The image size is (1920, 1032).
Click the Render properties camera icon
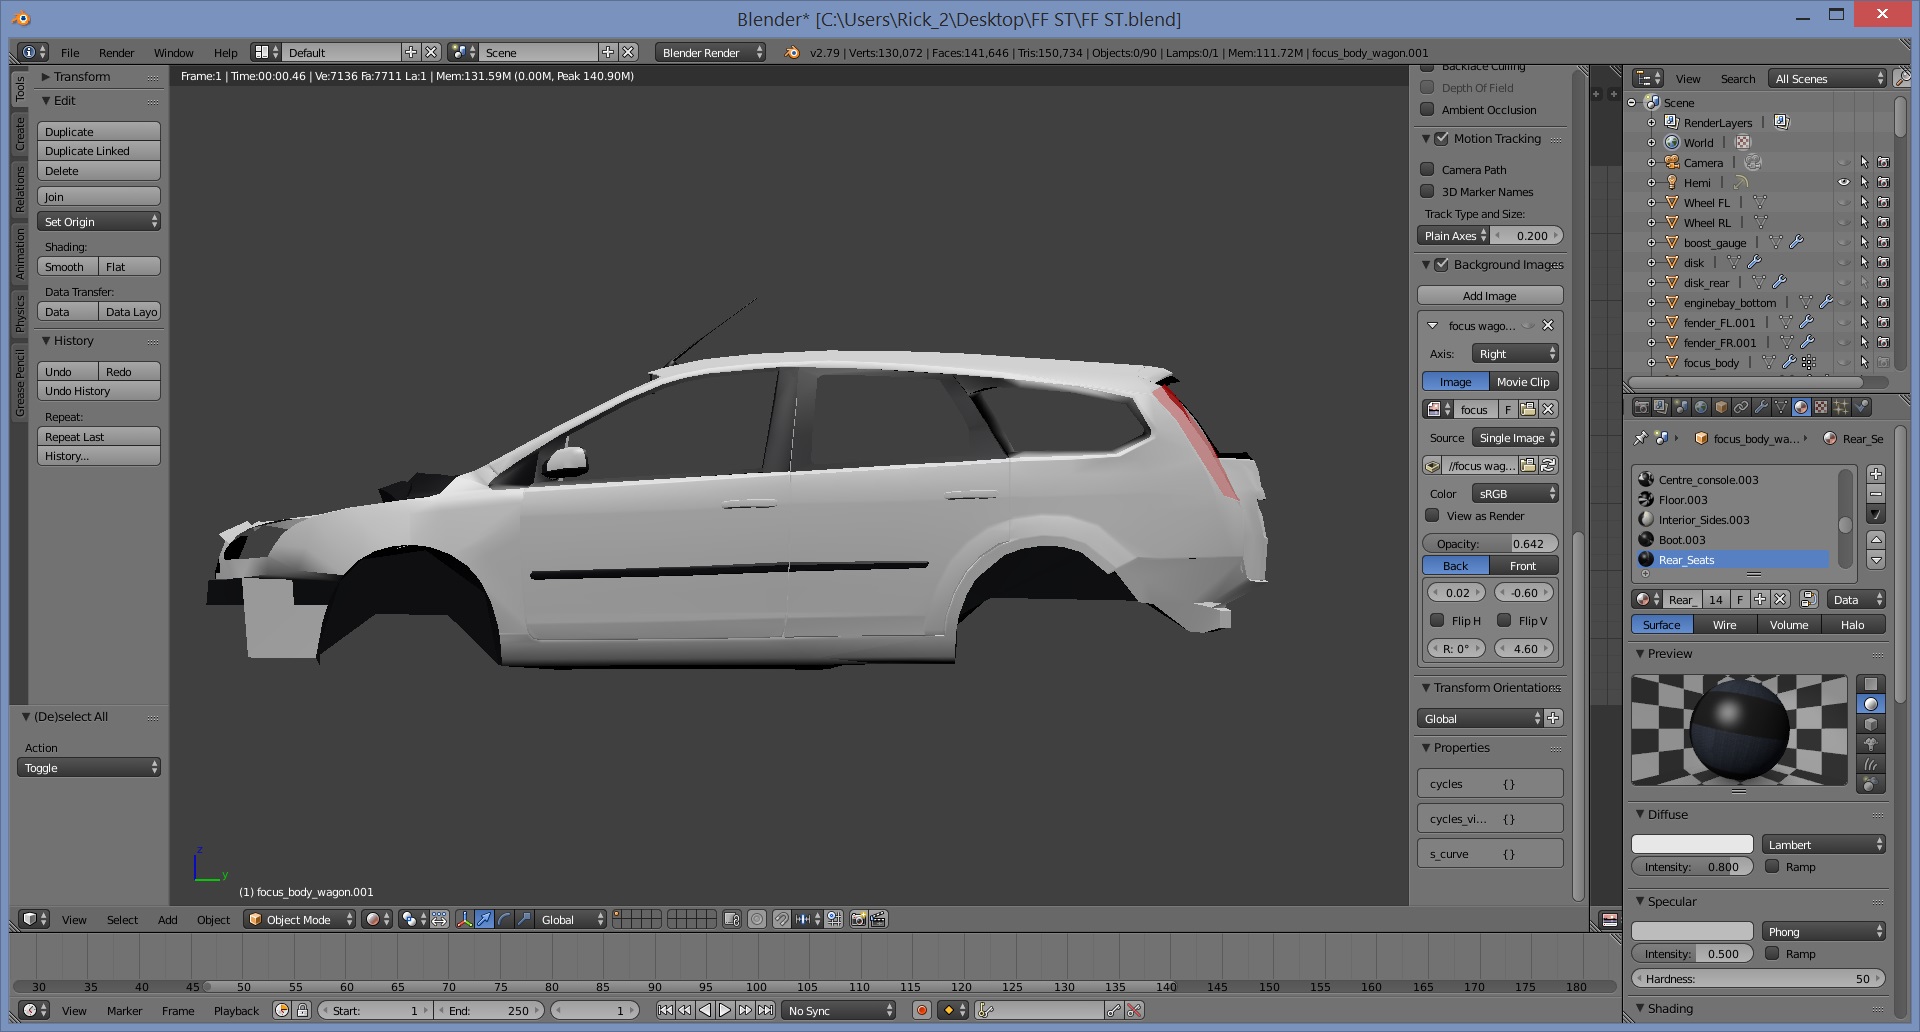(1641, 407)
